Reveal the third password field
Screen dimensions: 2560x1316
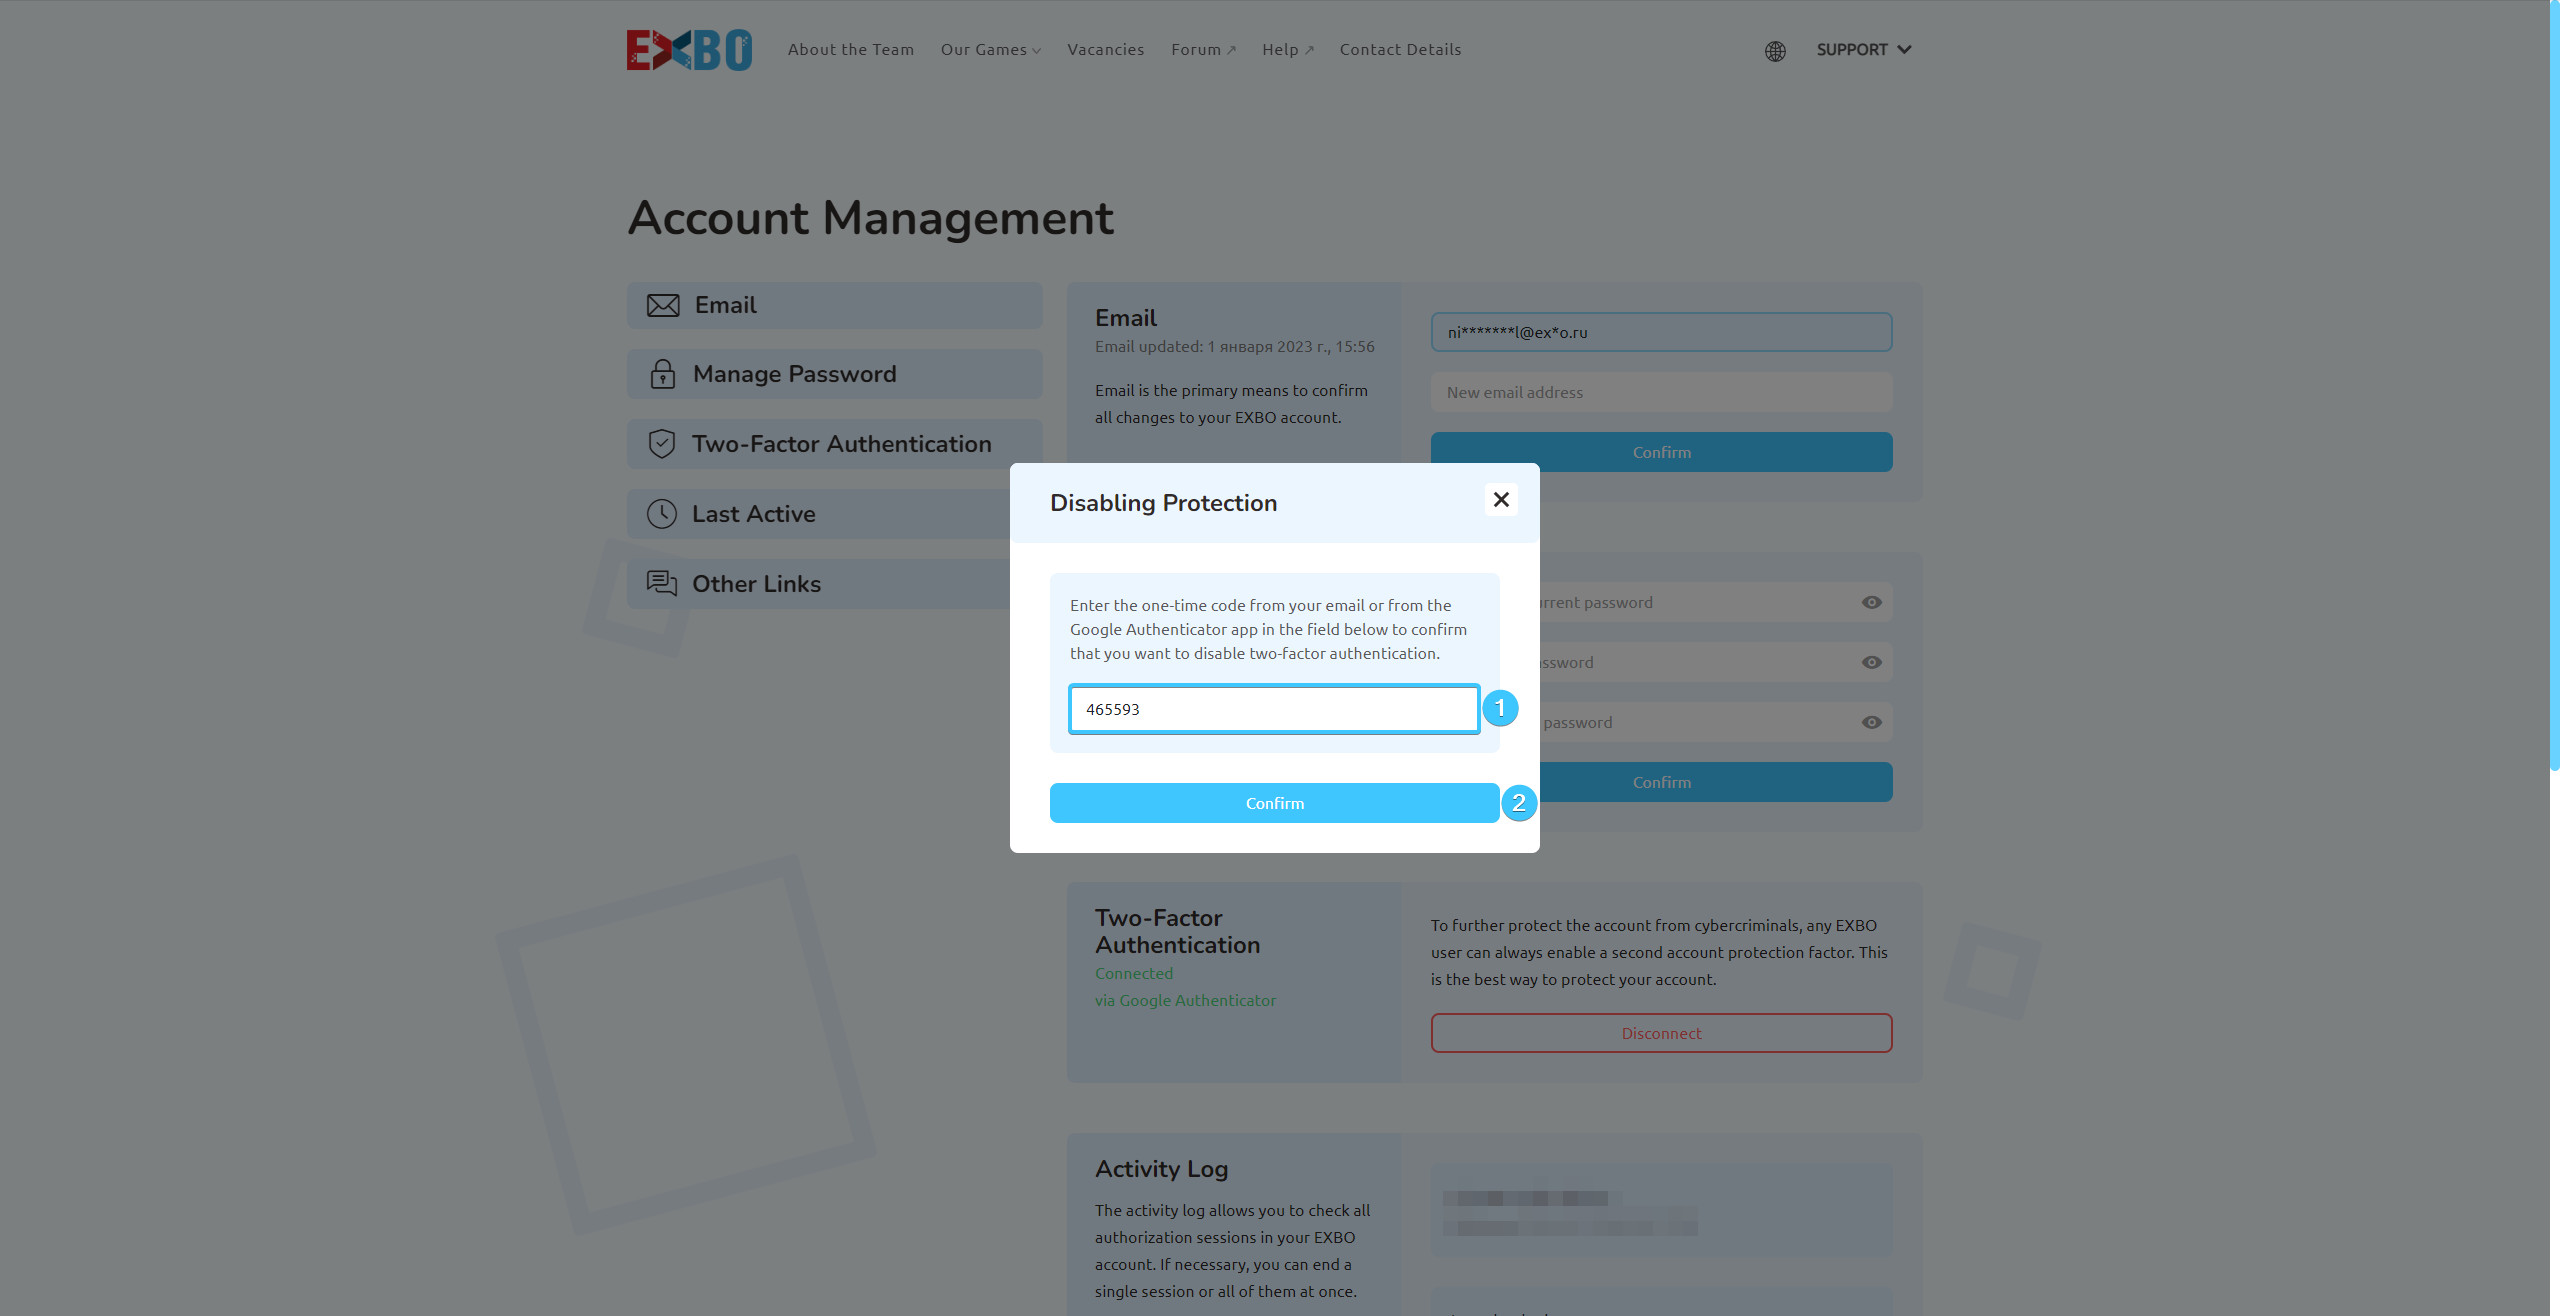[1872, 723]
